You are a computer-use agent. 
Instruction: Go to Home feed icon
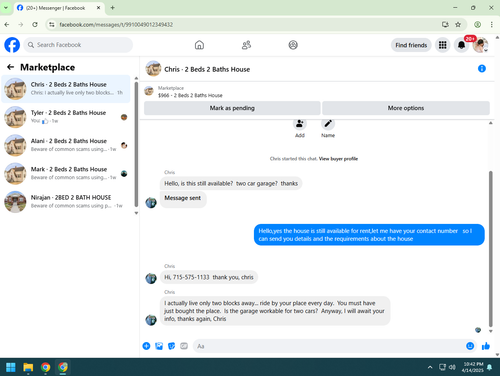(199, 45)
